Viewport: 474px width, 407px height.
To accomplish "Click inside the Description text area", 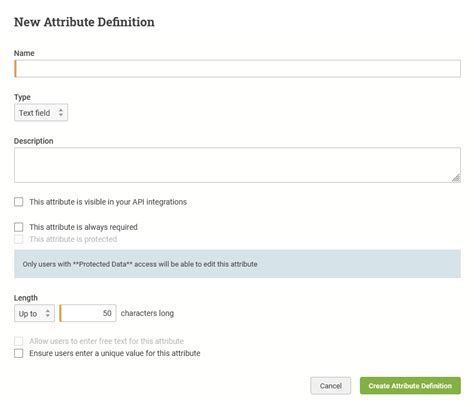I will pos(237,165).
